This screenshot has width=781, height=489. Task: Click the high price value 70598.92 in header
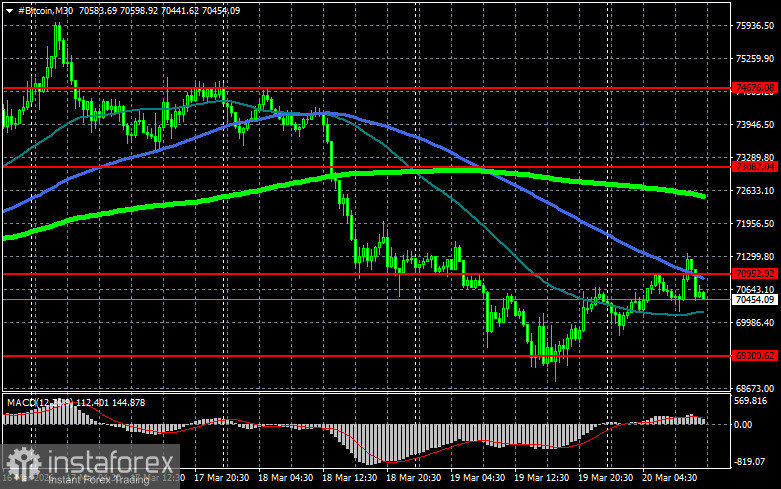click(139, 10)
